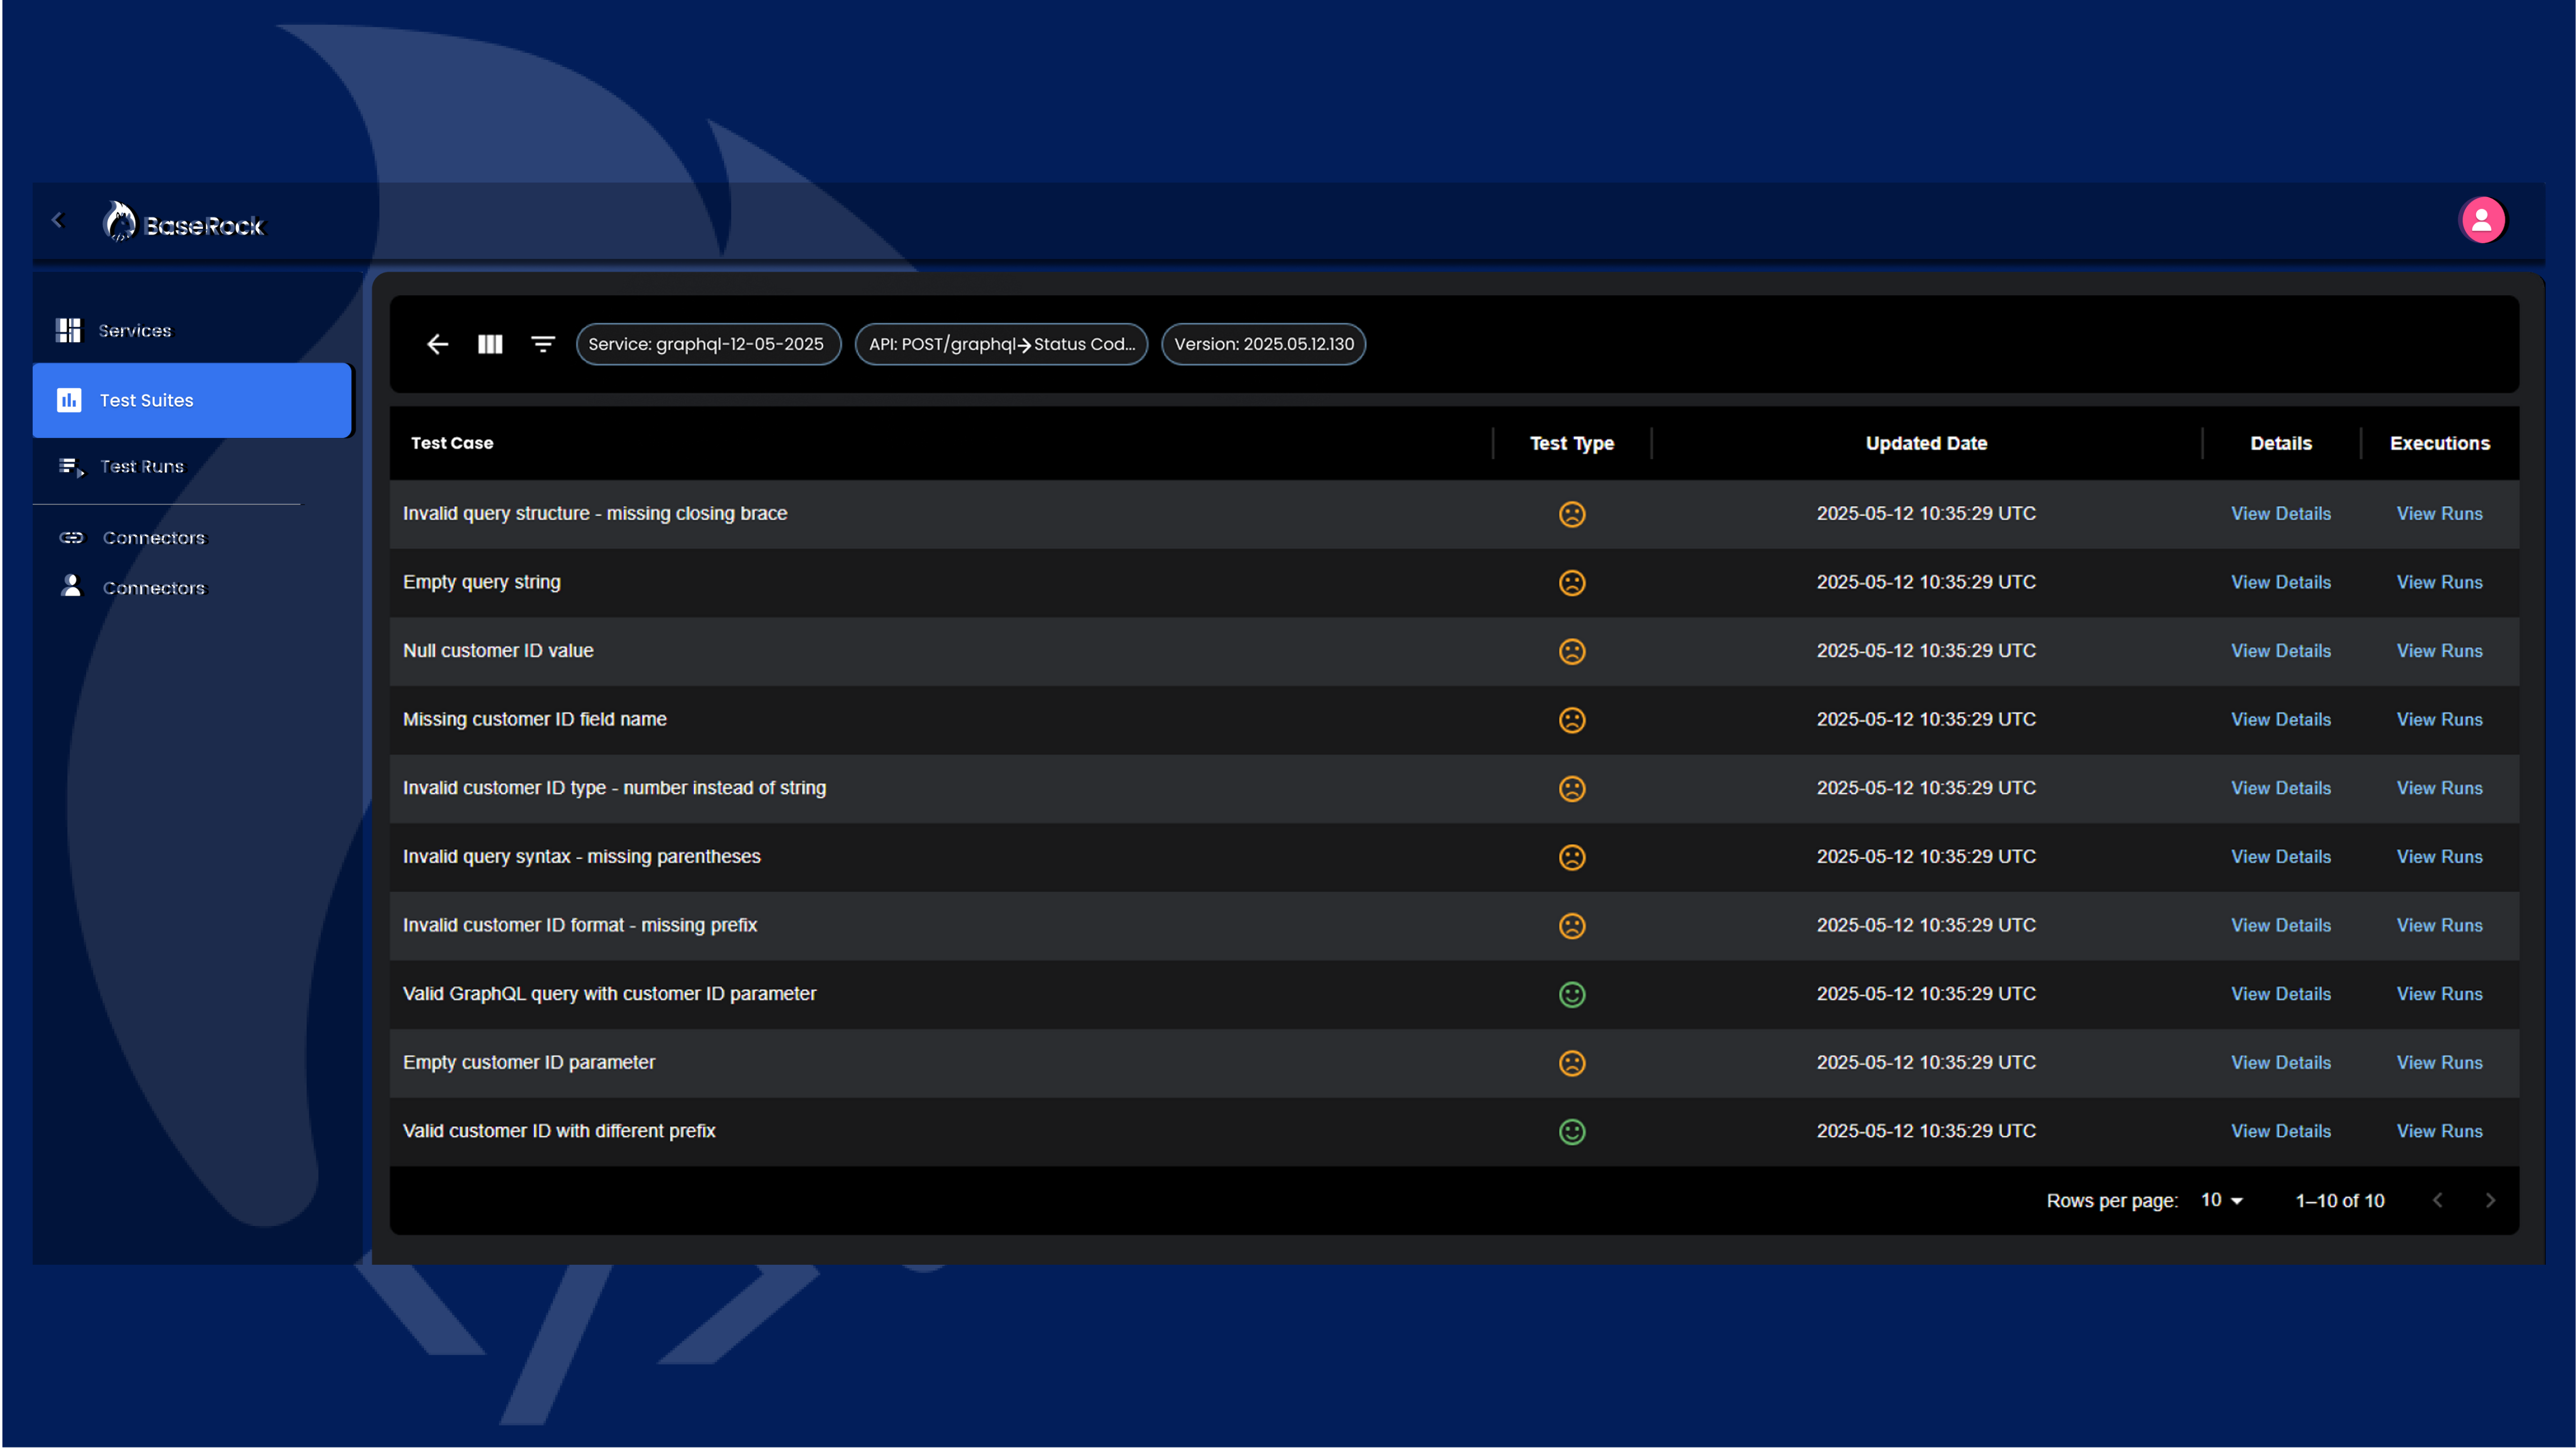View Runs for Valid GraphQL query row

pyautogui.click(x=2439, y=994)
